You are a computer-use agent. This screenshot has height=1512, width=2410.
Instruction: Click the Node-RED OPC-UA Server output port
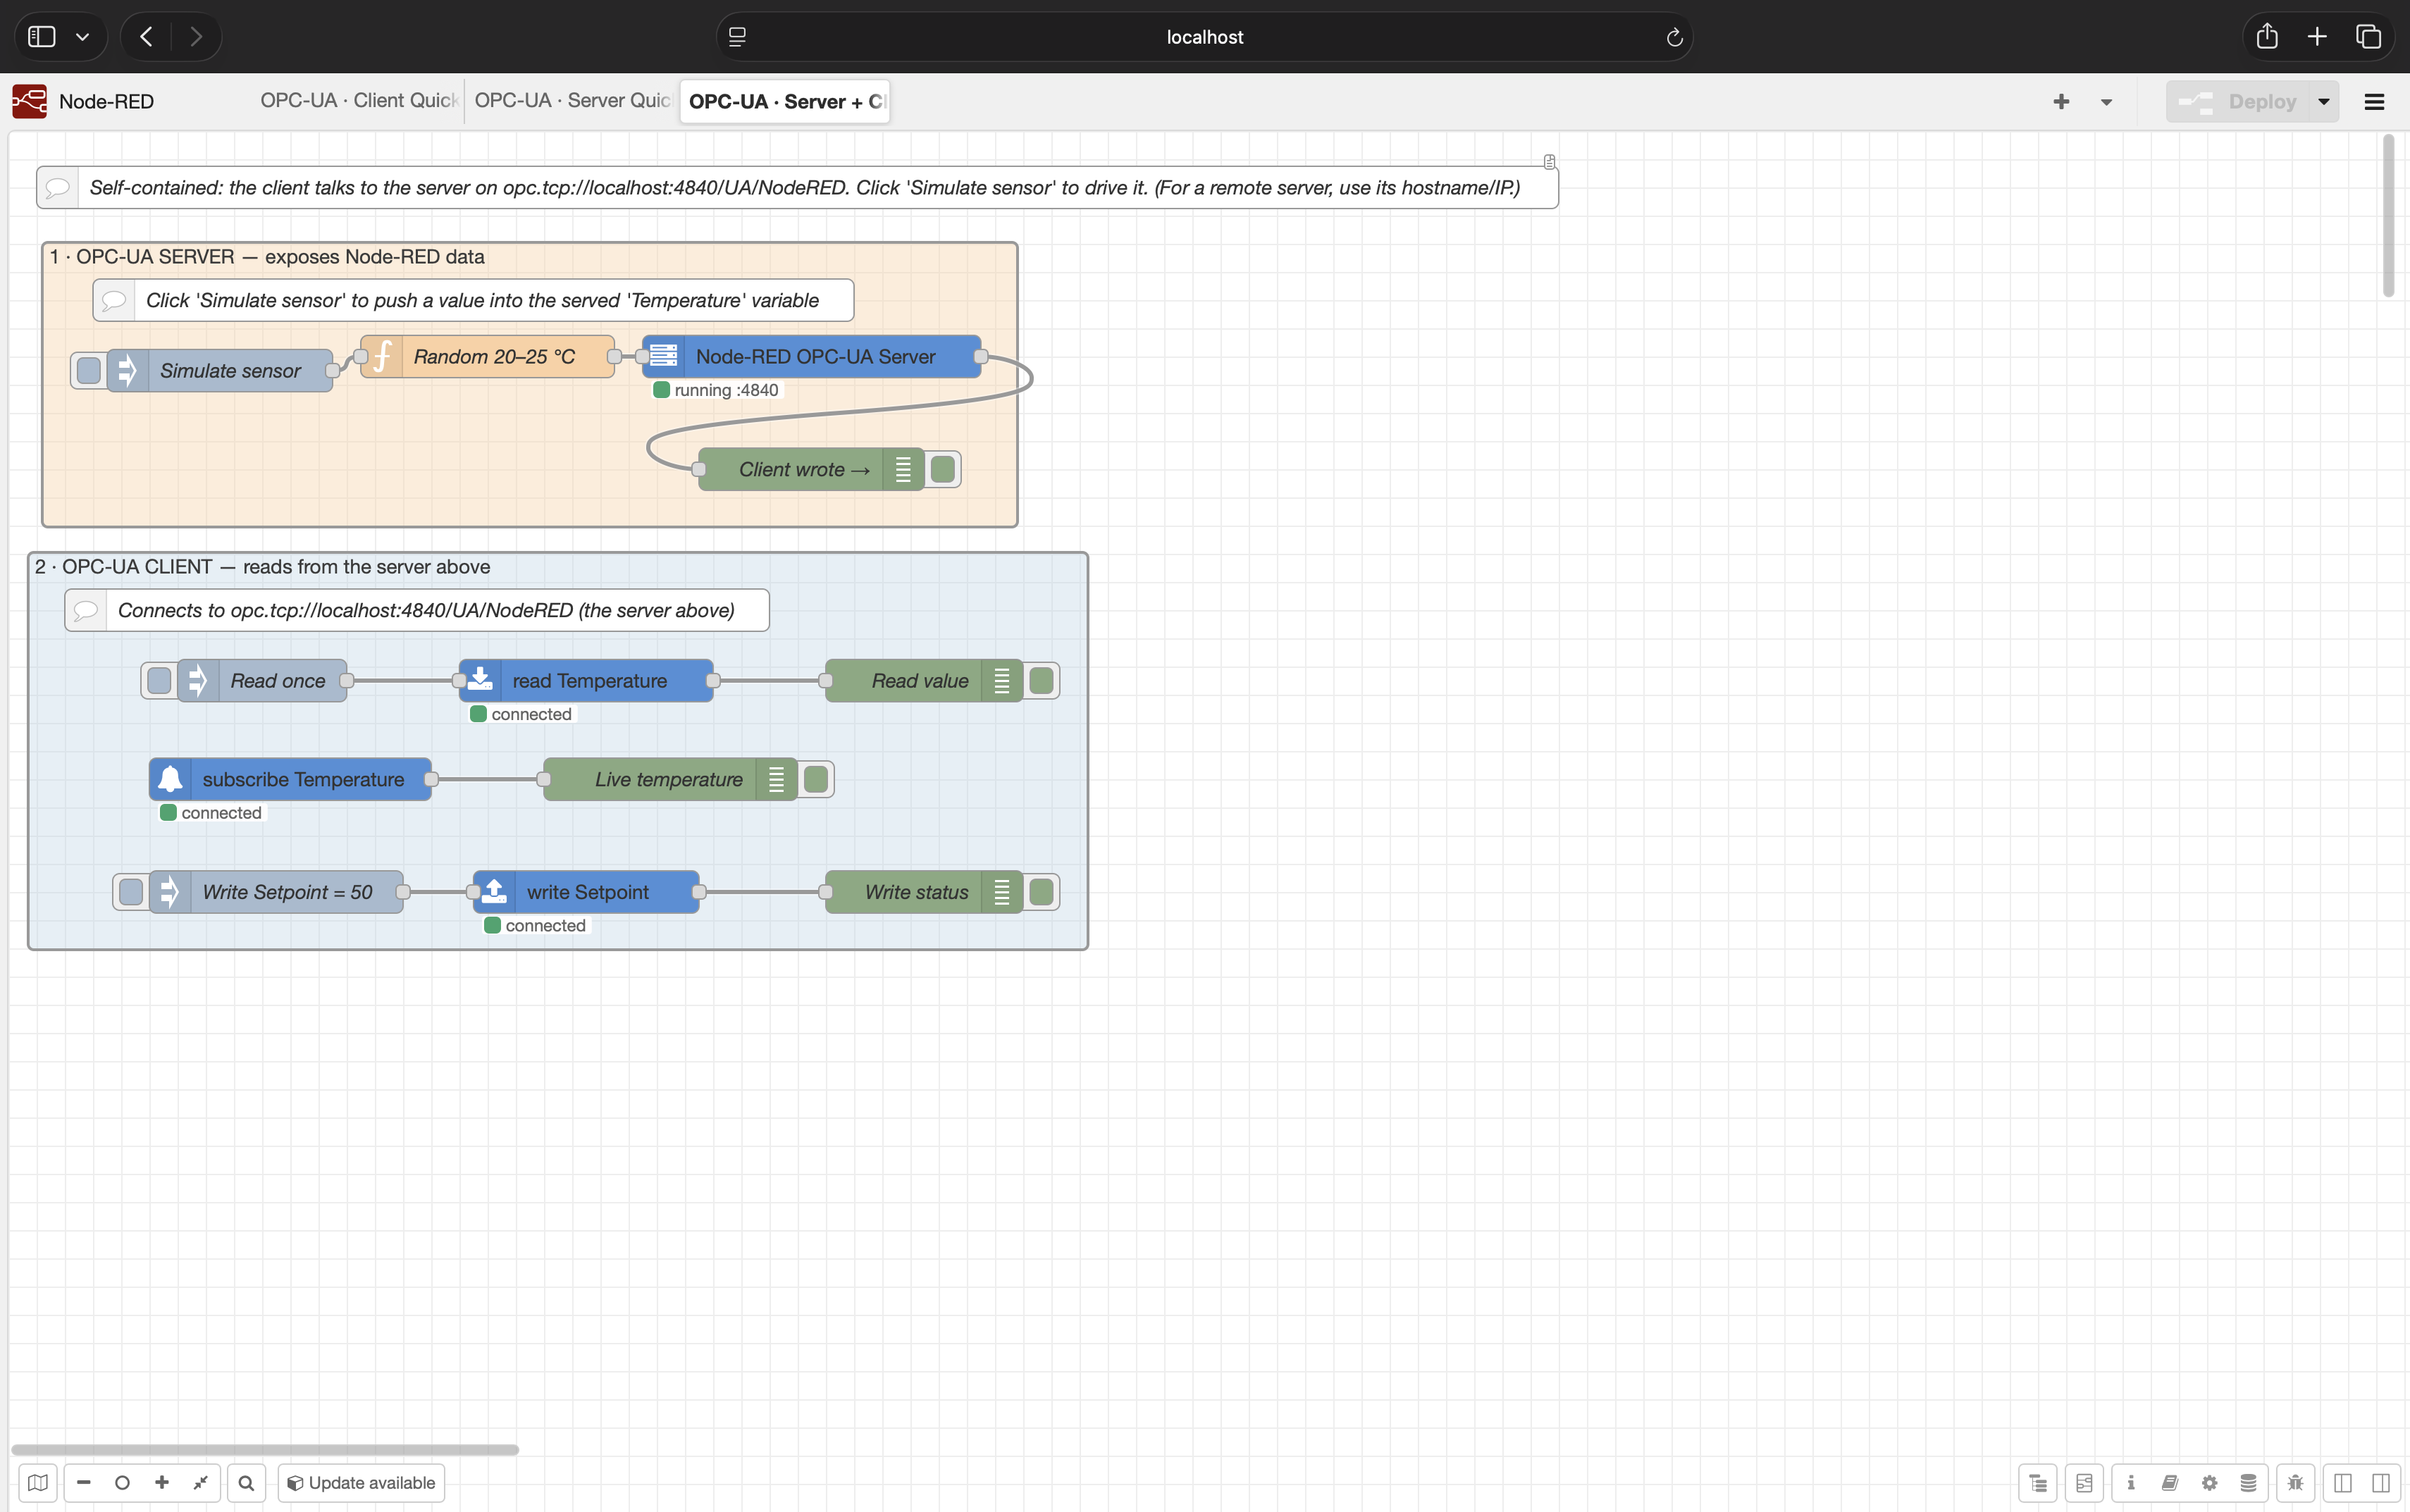click(981, 356)
